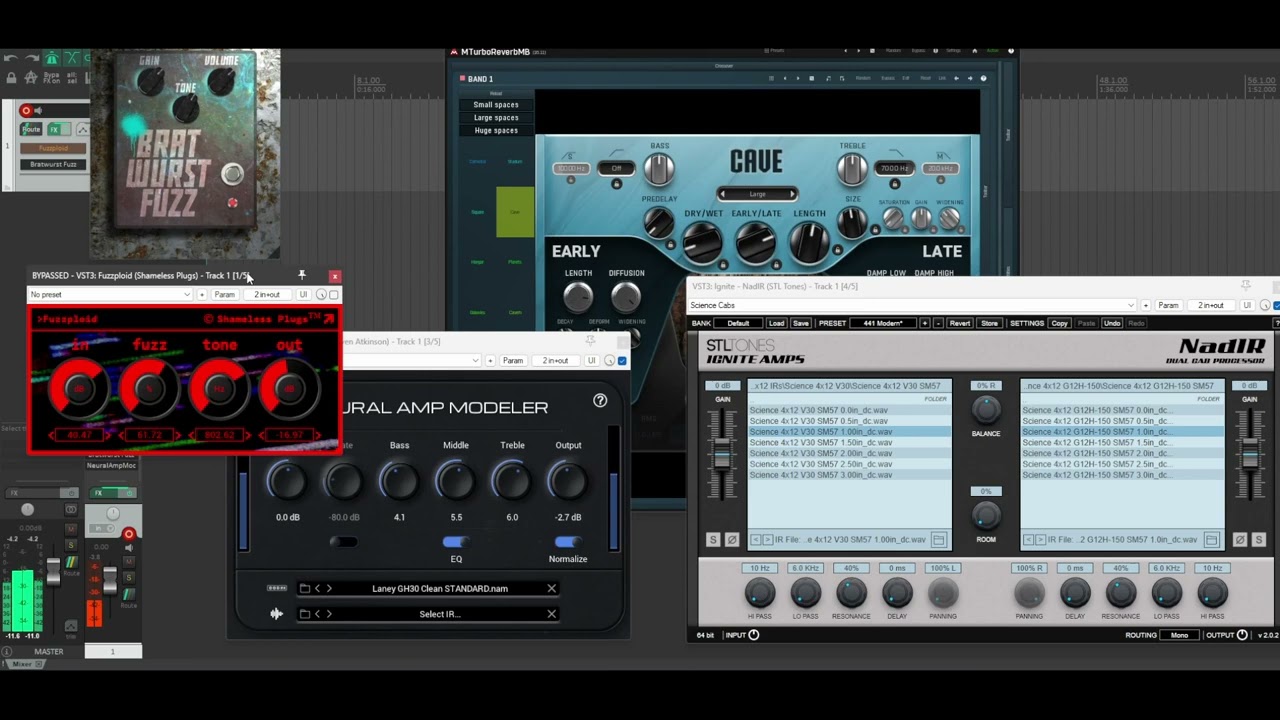1280x720 pixels.
Task: Toggle the noise gate switch in Neural Amp Modeler
Action: (x=343, y=542)
